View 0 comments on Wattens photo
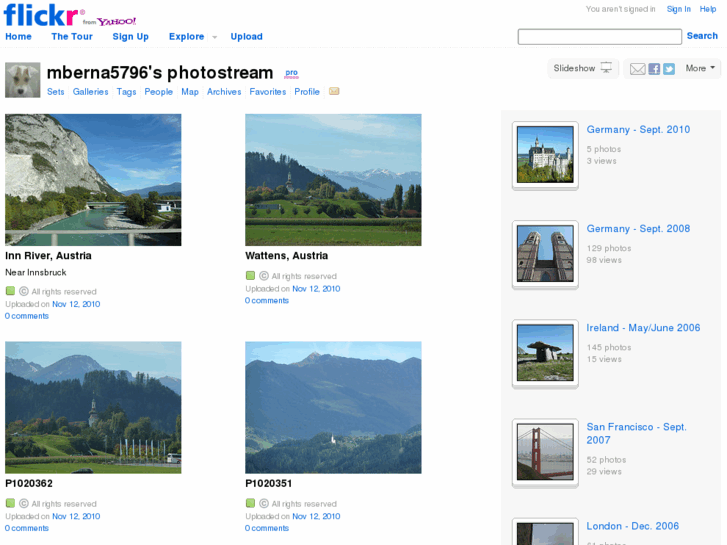This screenshot has height=545, width=727. pos(267,301)
